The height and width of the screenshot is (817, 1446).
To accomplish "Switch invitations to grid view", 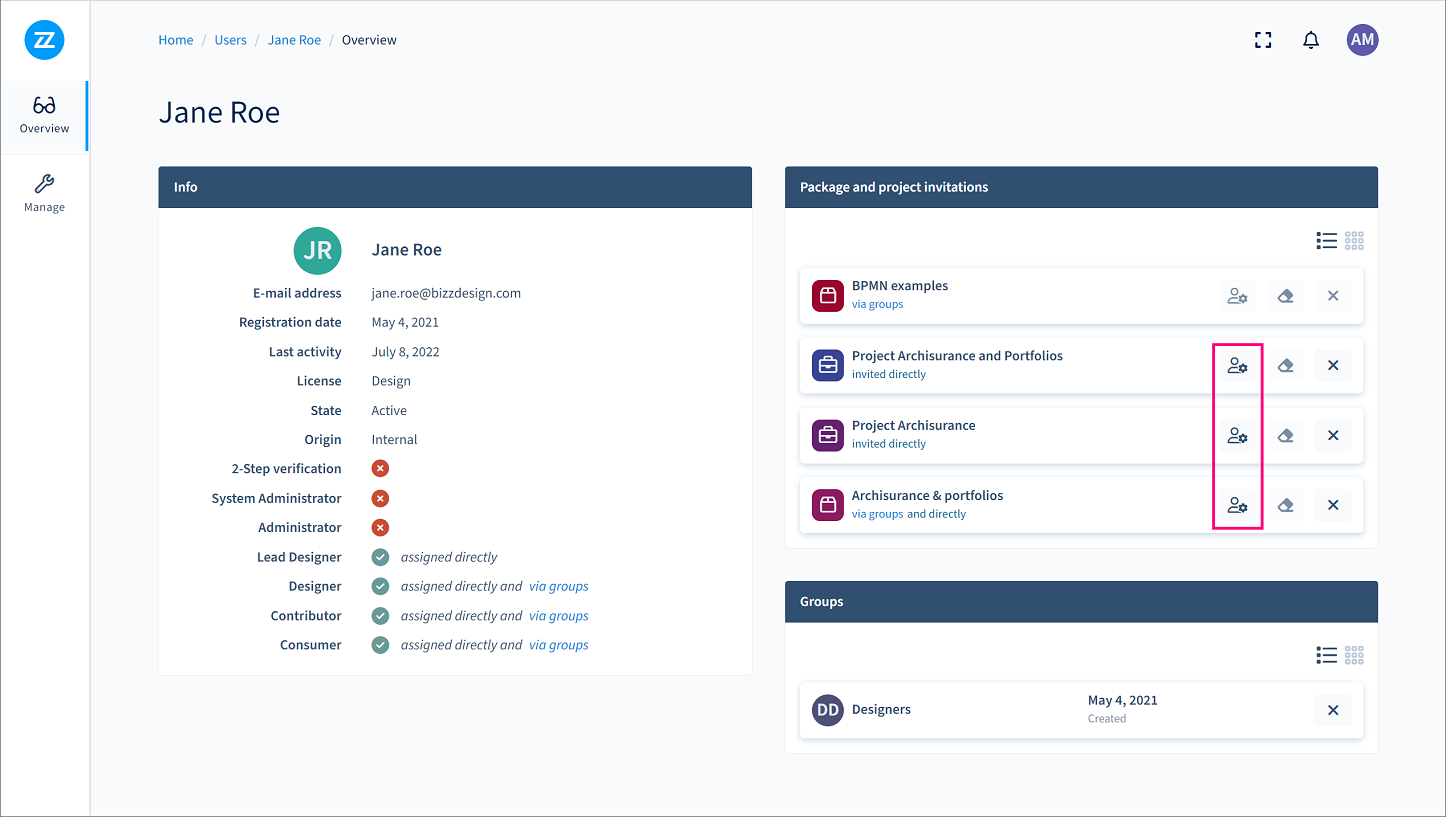I will (1354, 241).
